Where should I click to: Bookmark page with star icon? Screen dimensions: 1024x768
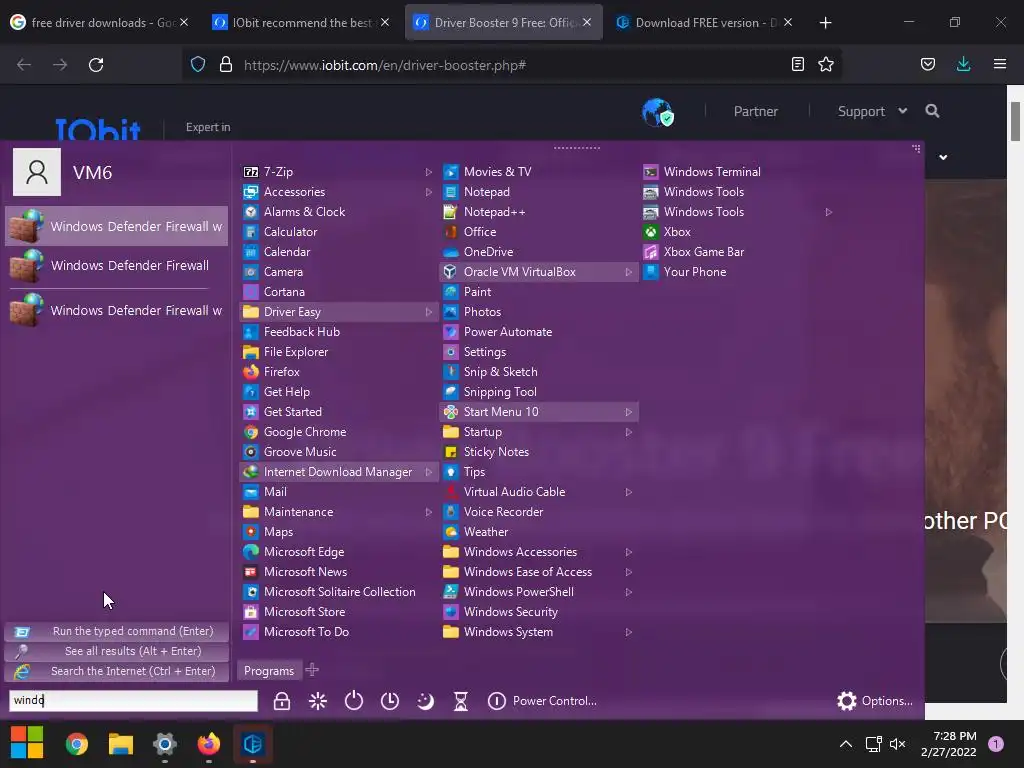pyautogui.click(x=826, y=65)
